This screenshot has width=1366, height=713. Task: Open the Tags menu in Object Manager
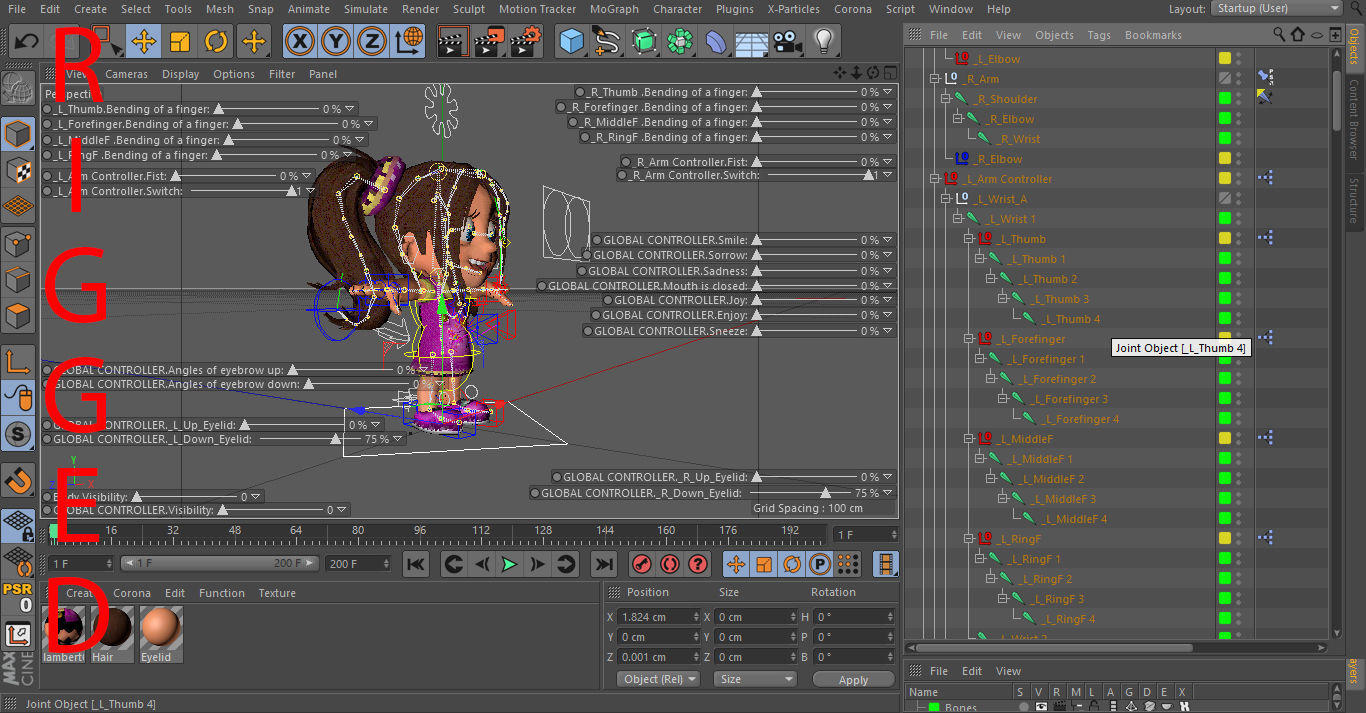click(x=1099, y=35)
